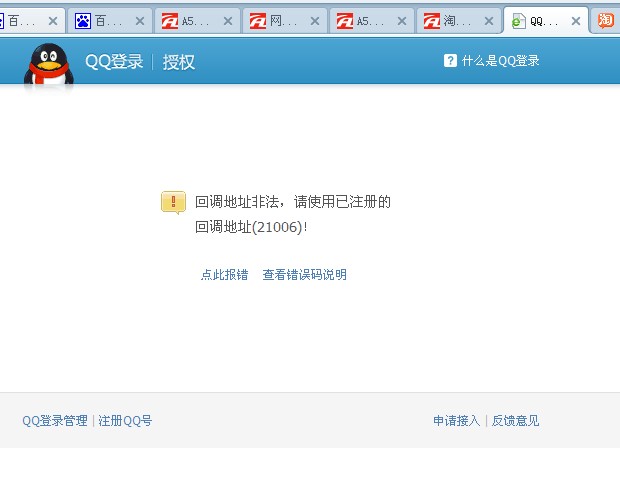Switch to the 淘 tab
Screen dimensions: 620x496
pyautogui.click(x=458, y=21)
